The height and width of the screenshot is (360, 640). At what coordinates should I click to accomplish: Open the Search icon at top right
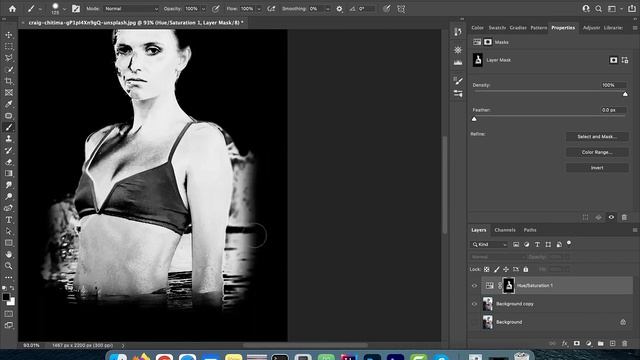tap(598, 9)
